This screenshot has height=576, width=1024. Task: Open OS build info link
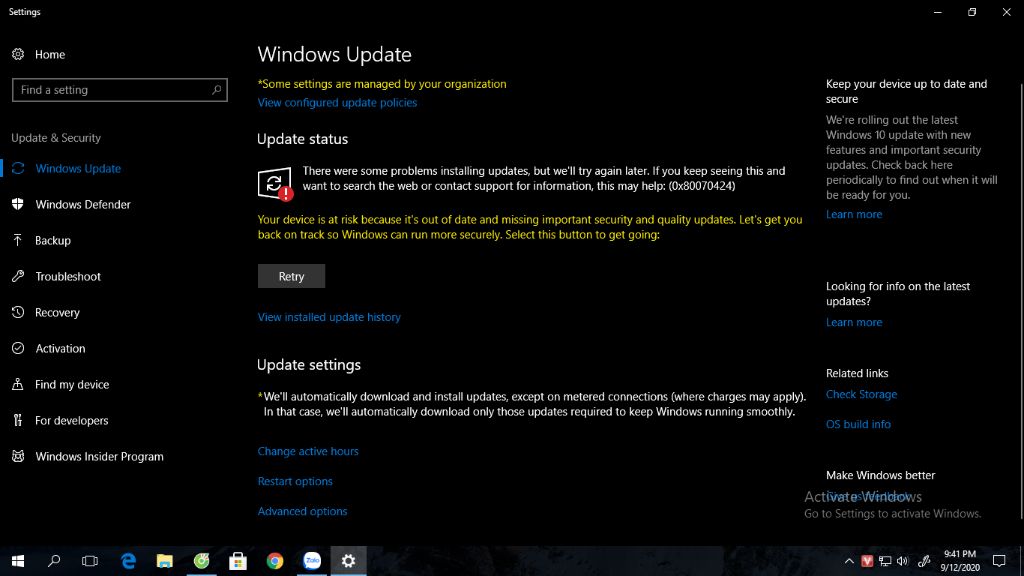tap(858, 424)
